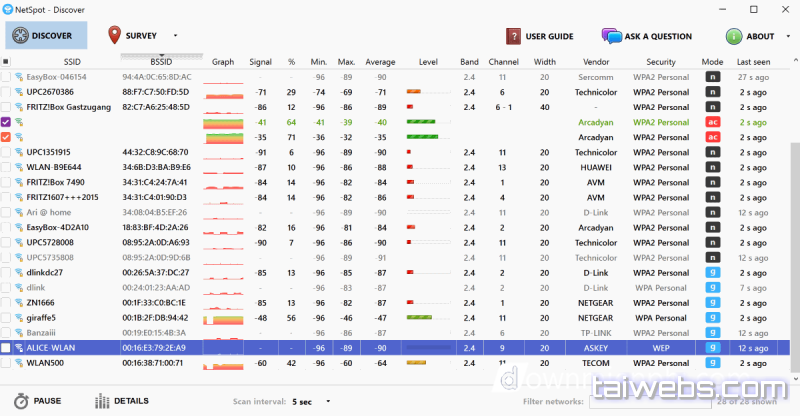Open the User Guide

540,36
